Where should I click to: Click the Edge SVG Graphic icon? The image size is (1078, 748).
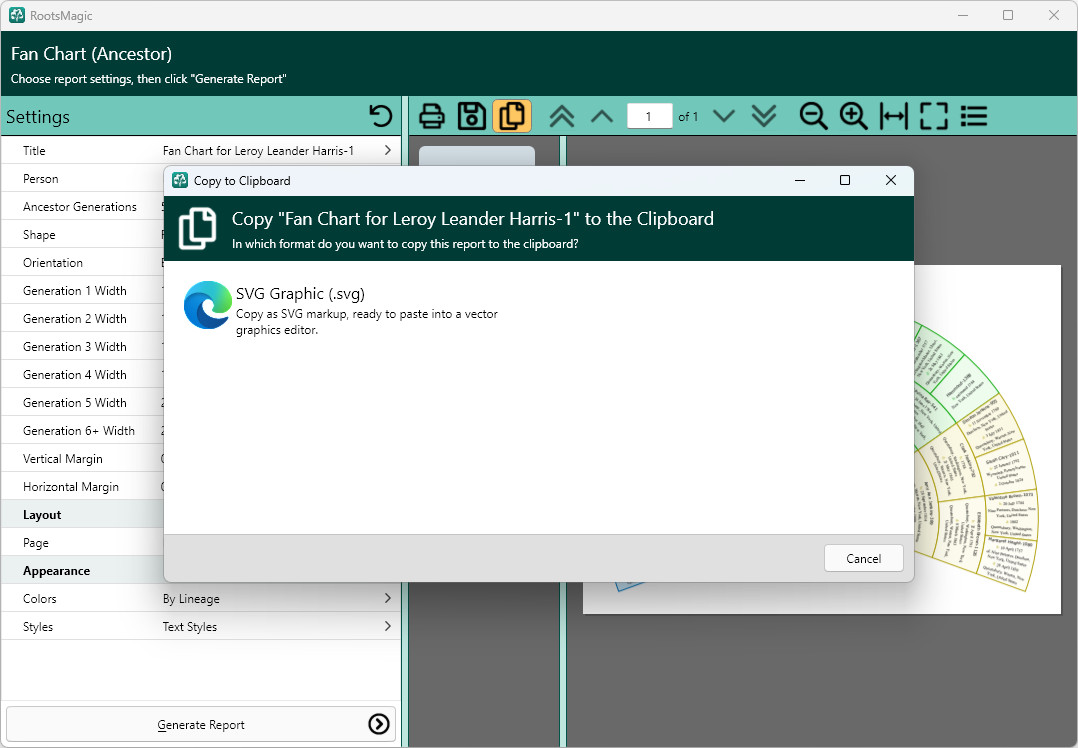[208, 305]
